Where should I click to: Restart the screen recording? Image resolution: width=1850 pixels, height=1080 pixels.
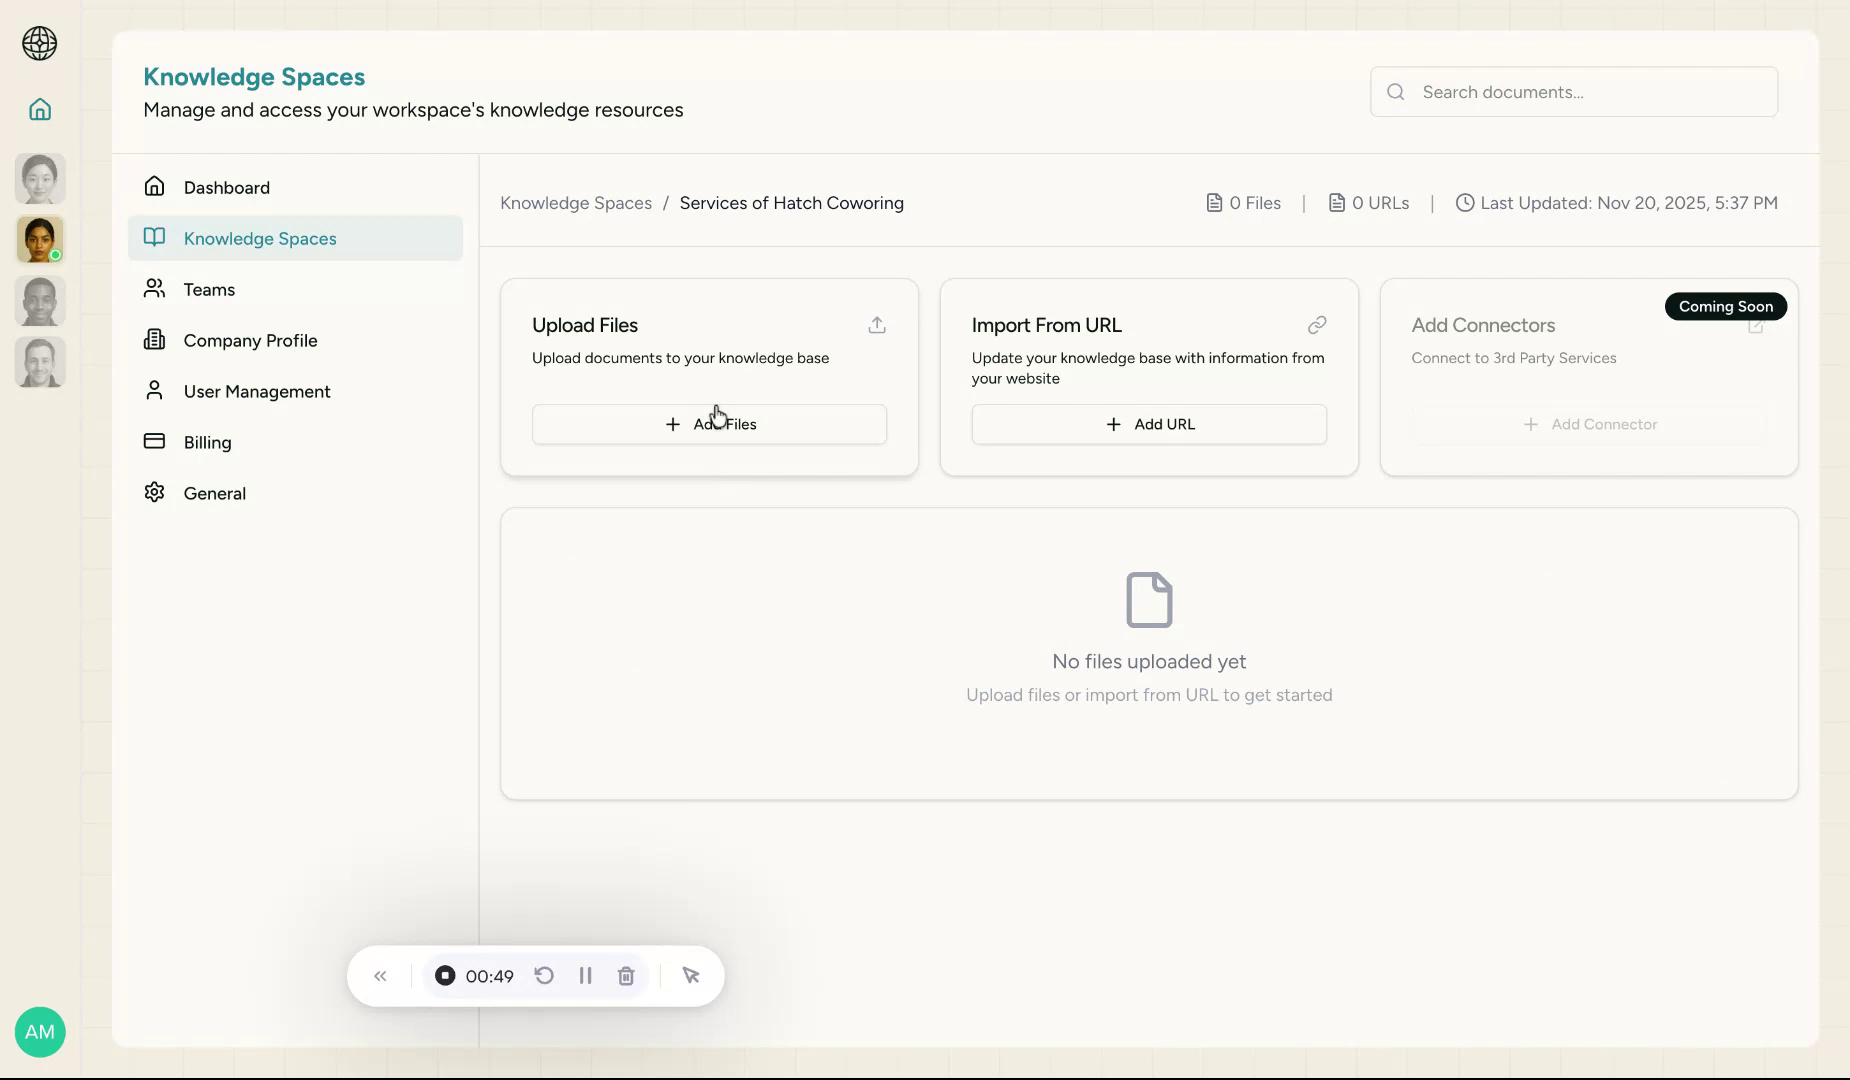[543, 975]
